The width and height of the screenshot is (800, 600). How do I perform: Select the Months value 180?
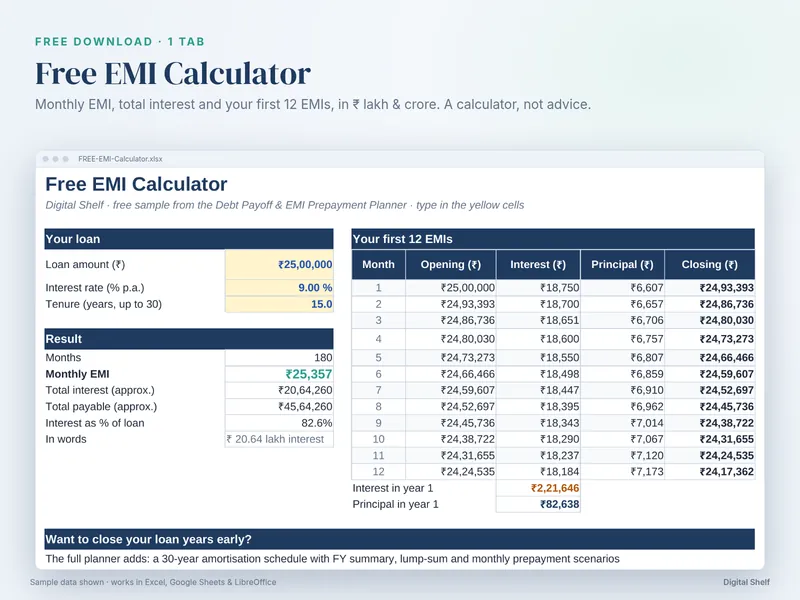(279, 358)
